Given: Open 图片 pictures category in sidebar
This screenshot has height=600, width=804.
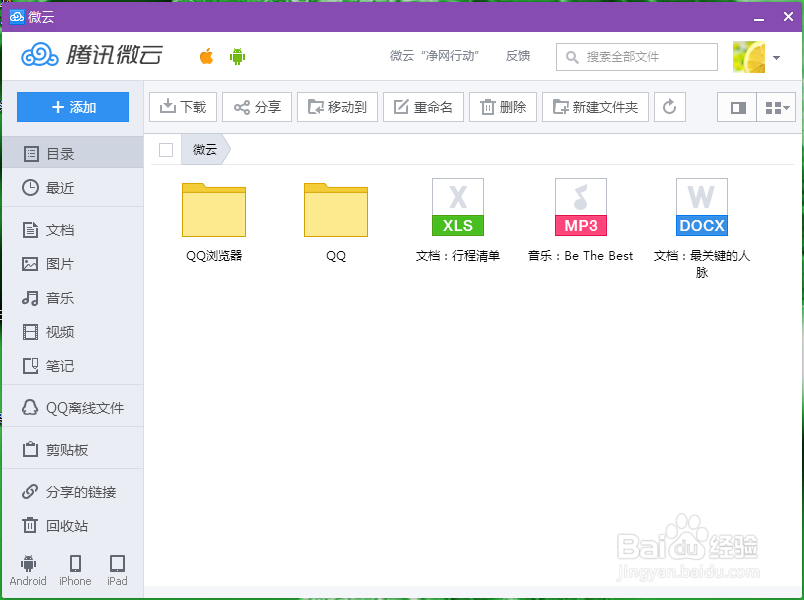Looking at the screenshot, I should click(72, 264).
